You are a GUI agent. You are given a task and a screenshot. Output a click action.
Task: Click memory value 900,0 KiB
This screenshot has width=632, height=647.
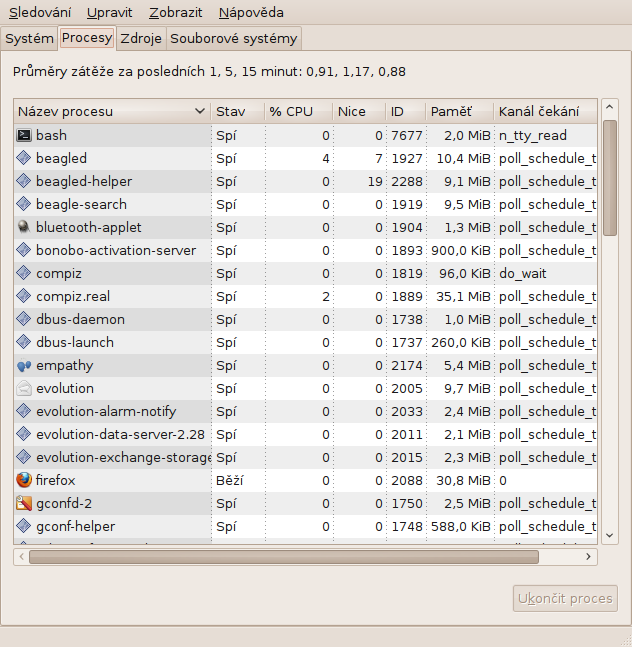pyautogui.click(x=461, y=250)
